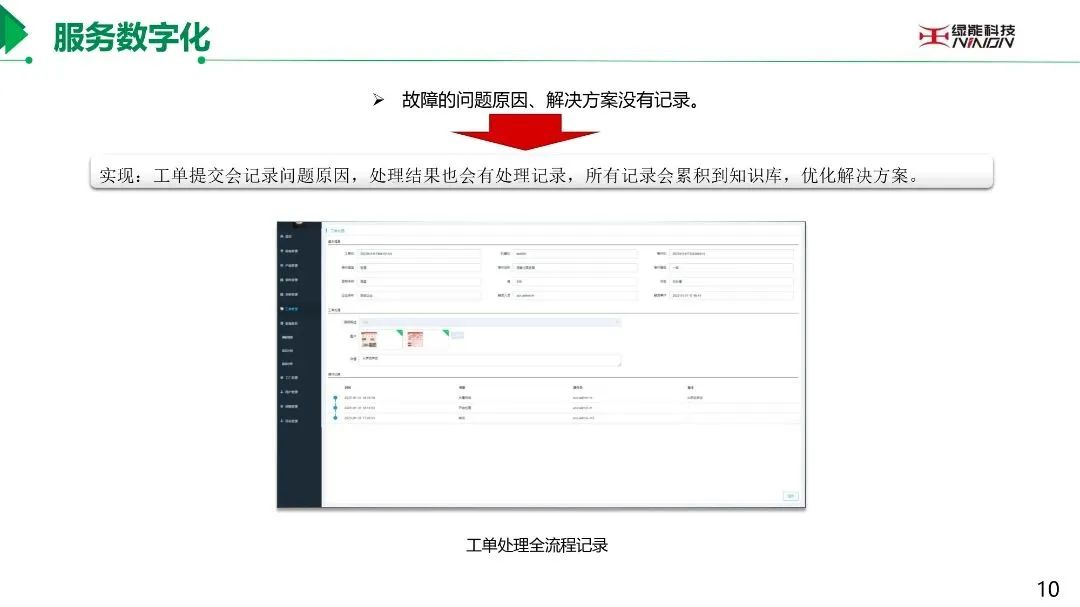
Task: Click the green corner badge on the first thumbnail
Action: [x=398, y=331]
